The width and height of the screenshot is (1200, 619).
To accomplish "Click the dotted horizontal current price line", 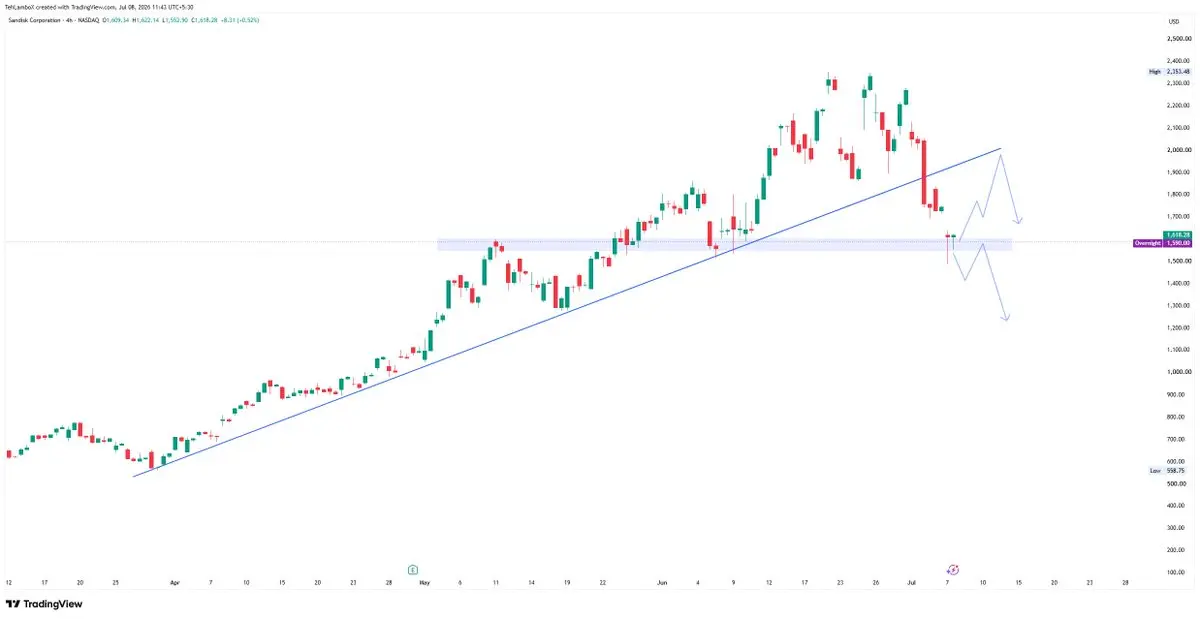I will (x=500, y=241).
